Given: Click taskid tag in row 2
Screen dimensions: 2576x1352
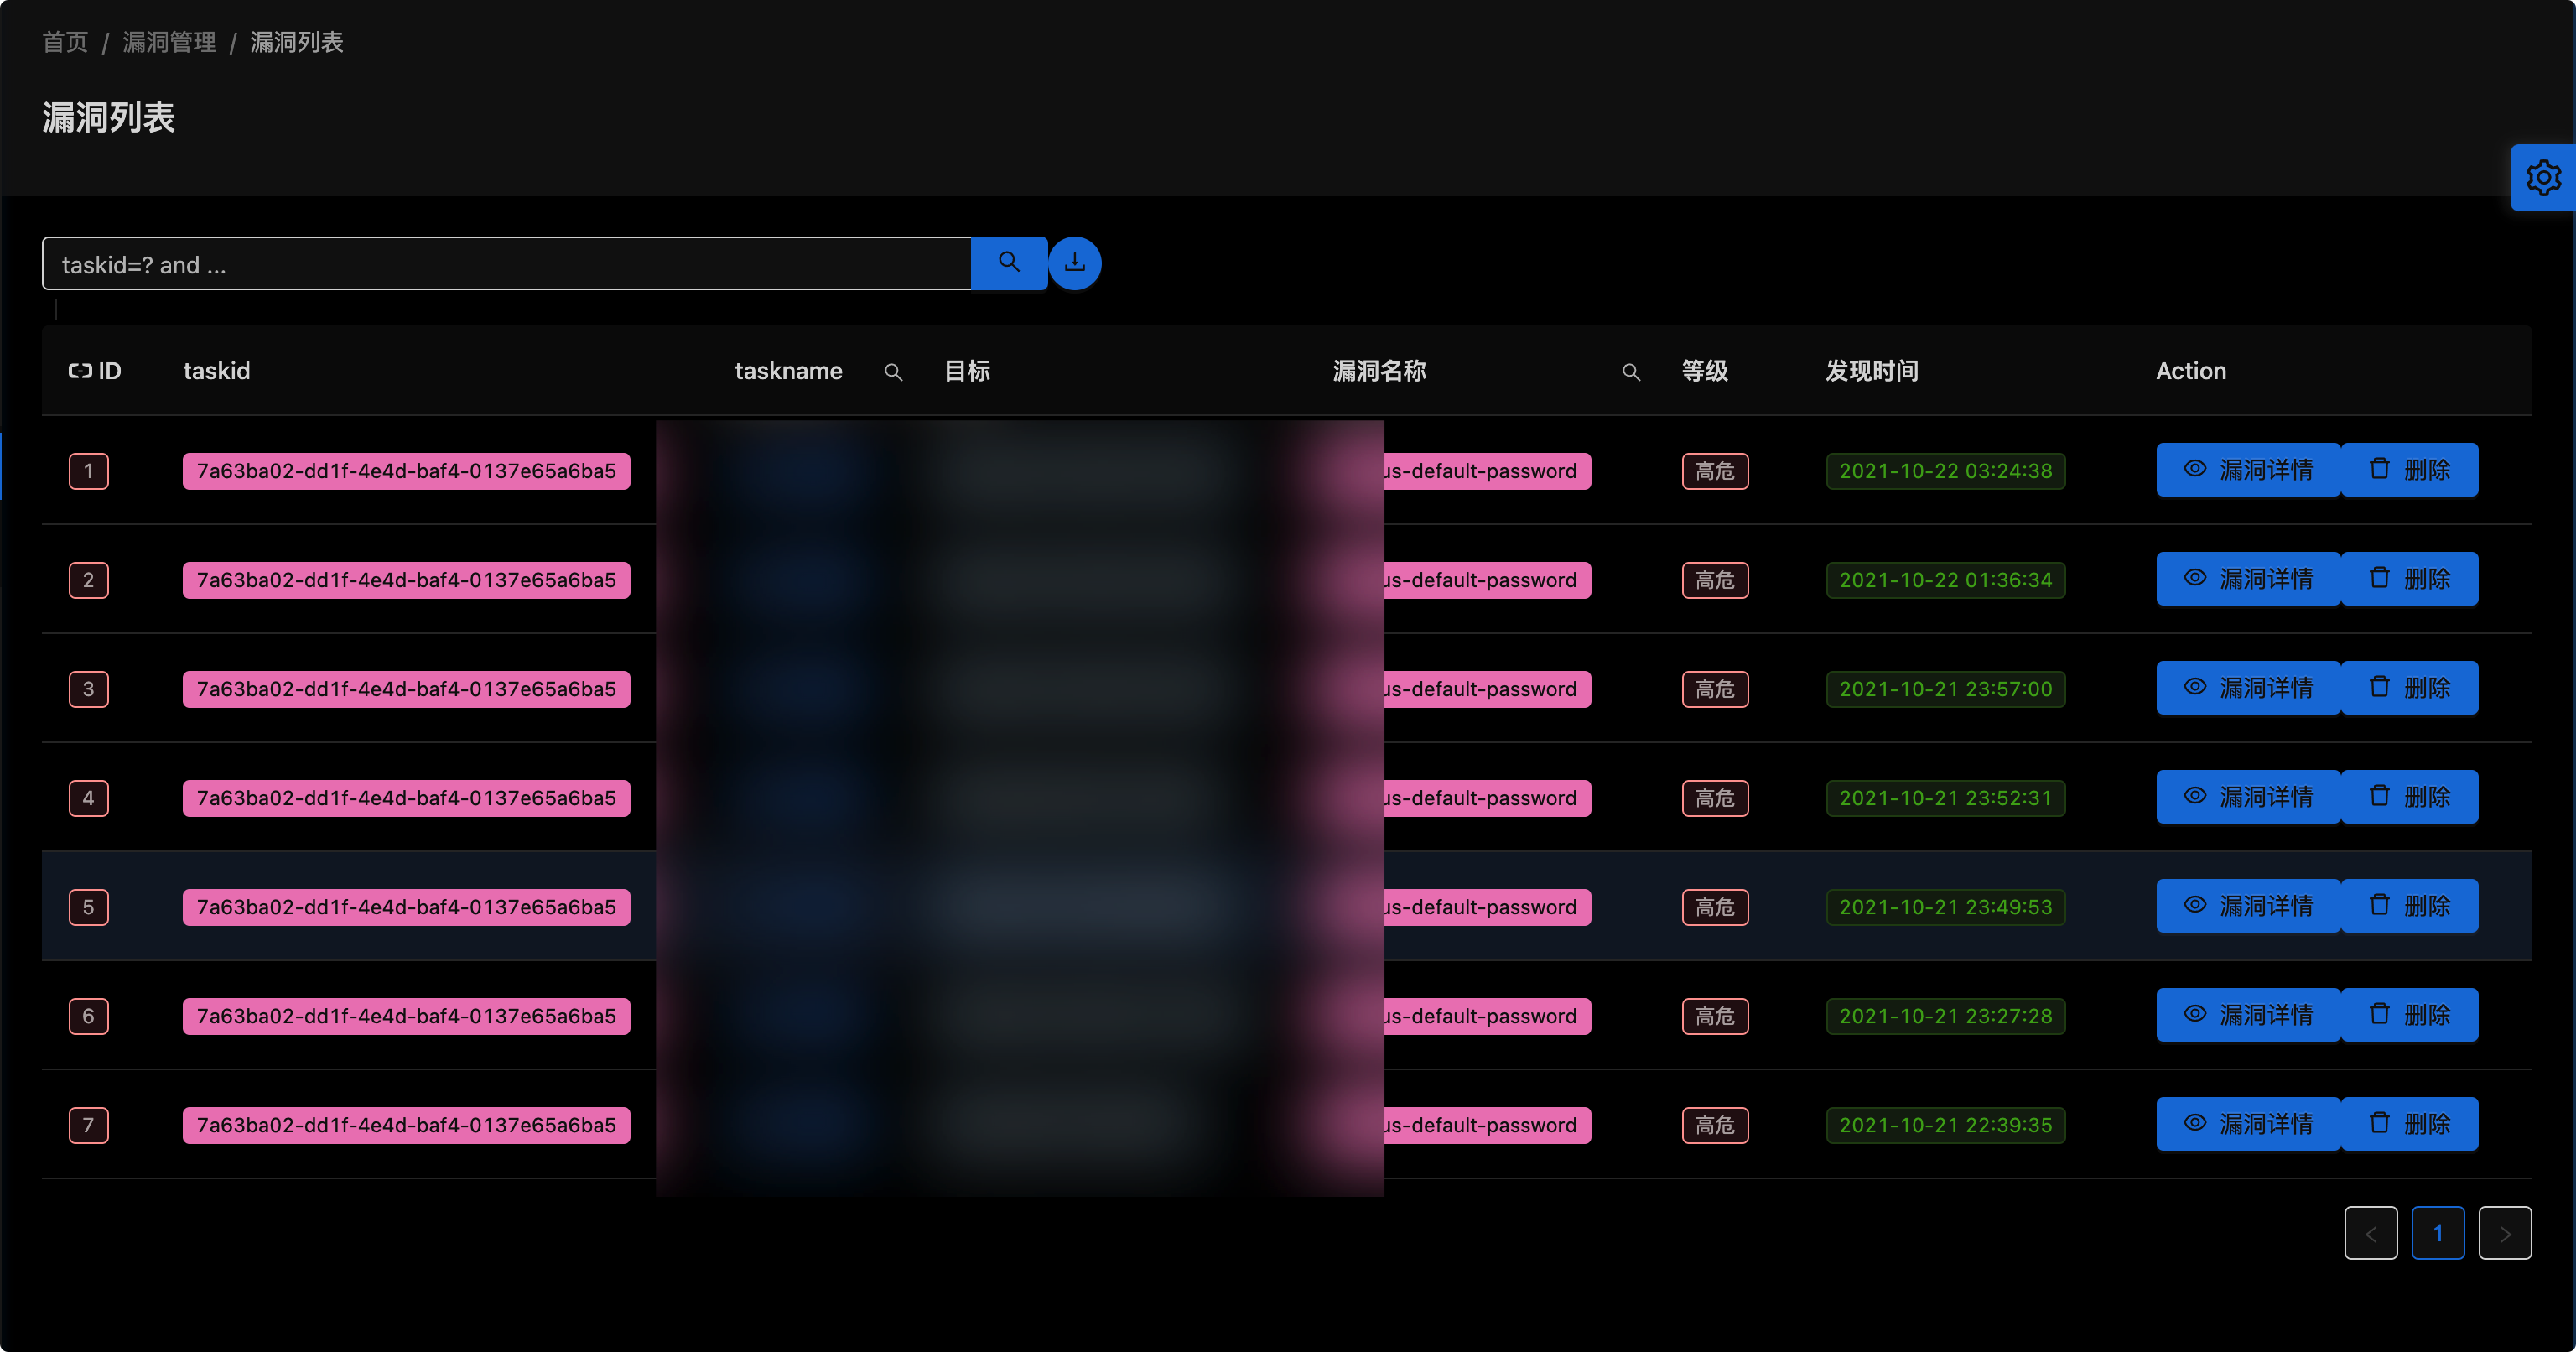Looking at the screenshot, I should [406, 580].
